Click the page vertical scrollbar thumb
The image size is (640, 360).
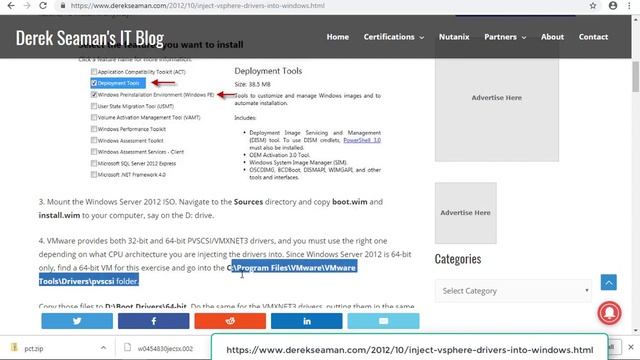pyautogui.click(x=636, y=77)
